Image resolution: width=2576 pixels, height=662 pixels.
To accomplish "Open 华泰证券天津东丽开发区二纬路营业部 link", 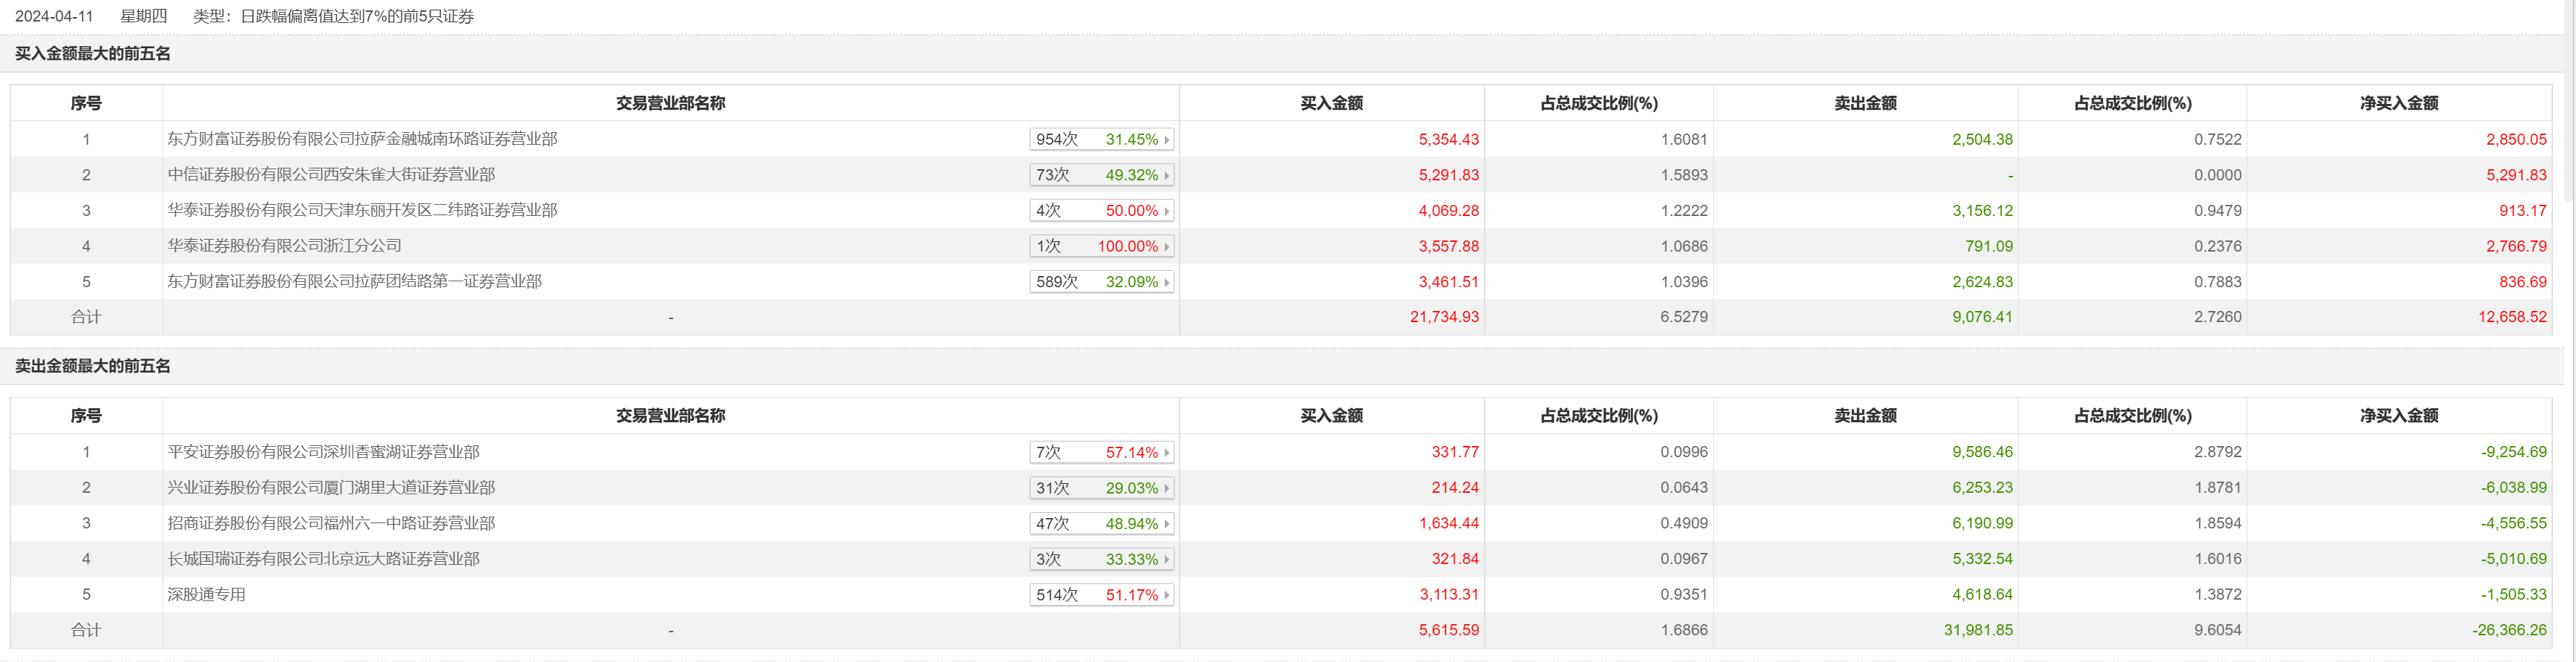I will 362,211.
